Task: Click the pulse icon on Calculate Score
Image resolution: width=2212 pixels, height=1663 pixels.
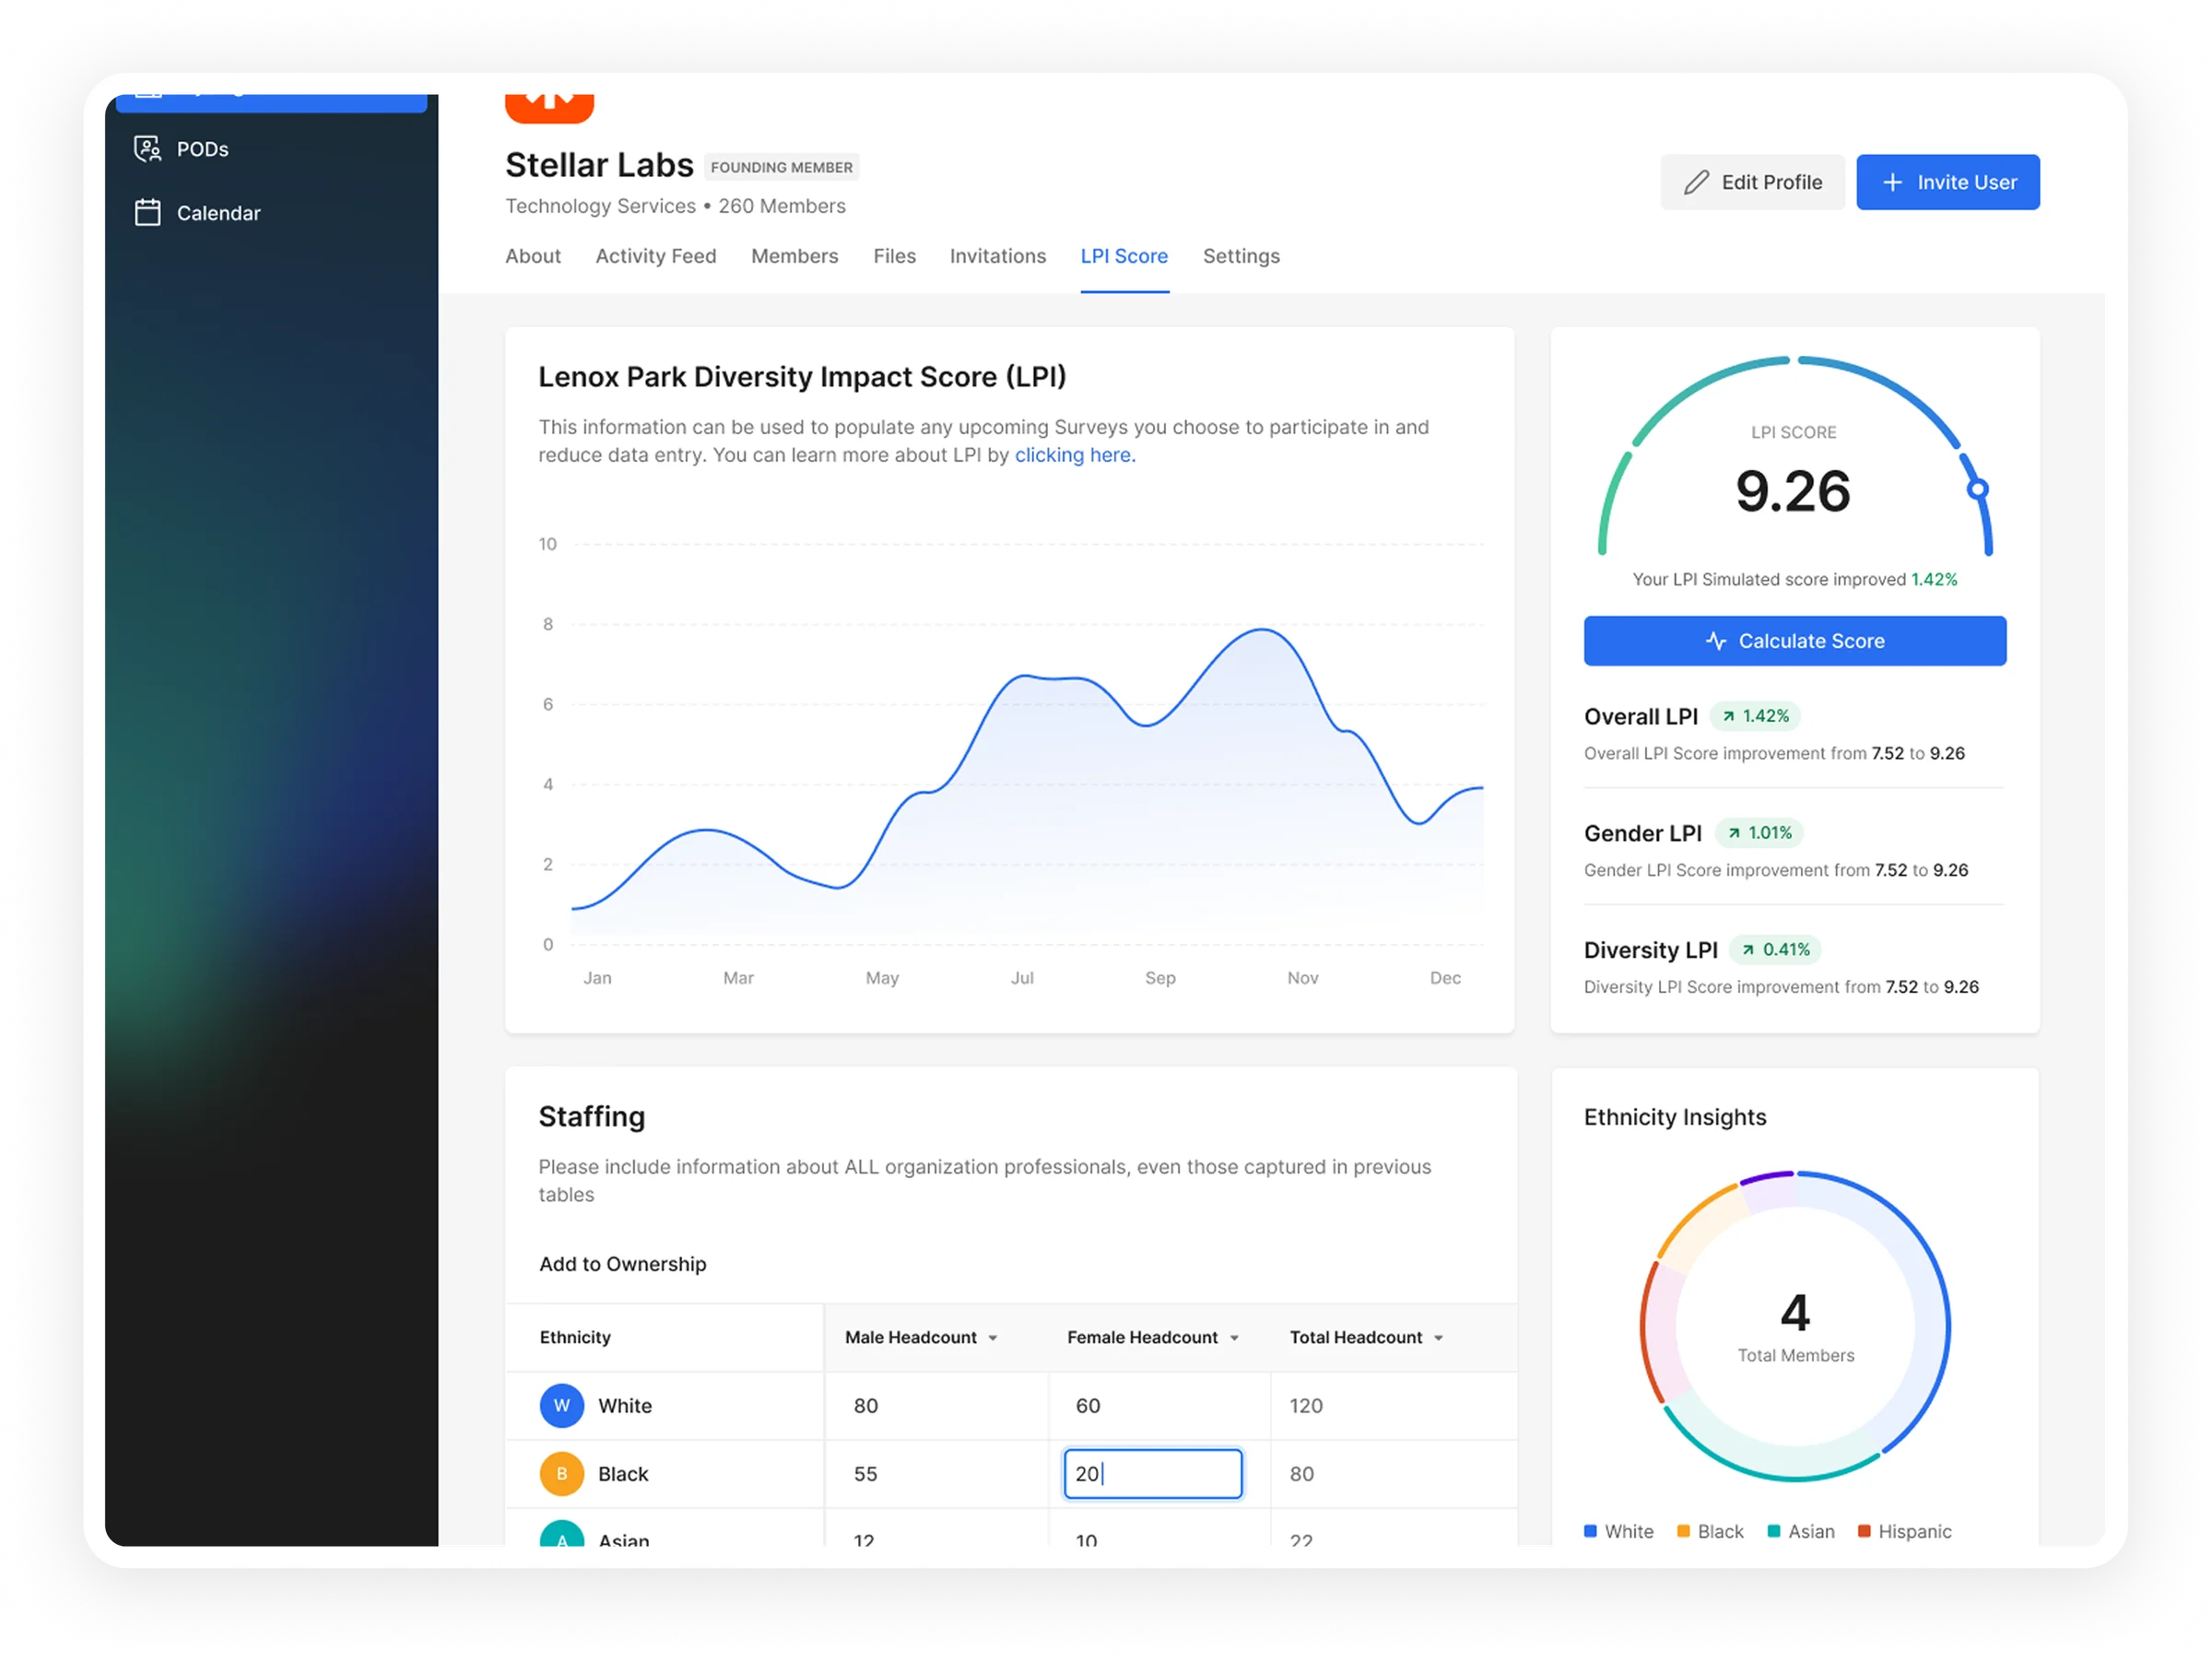Action: pyautogui.click(x=1716, y=641)
